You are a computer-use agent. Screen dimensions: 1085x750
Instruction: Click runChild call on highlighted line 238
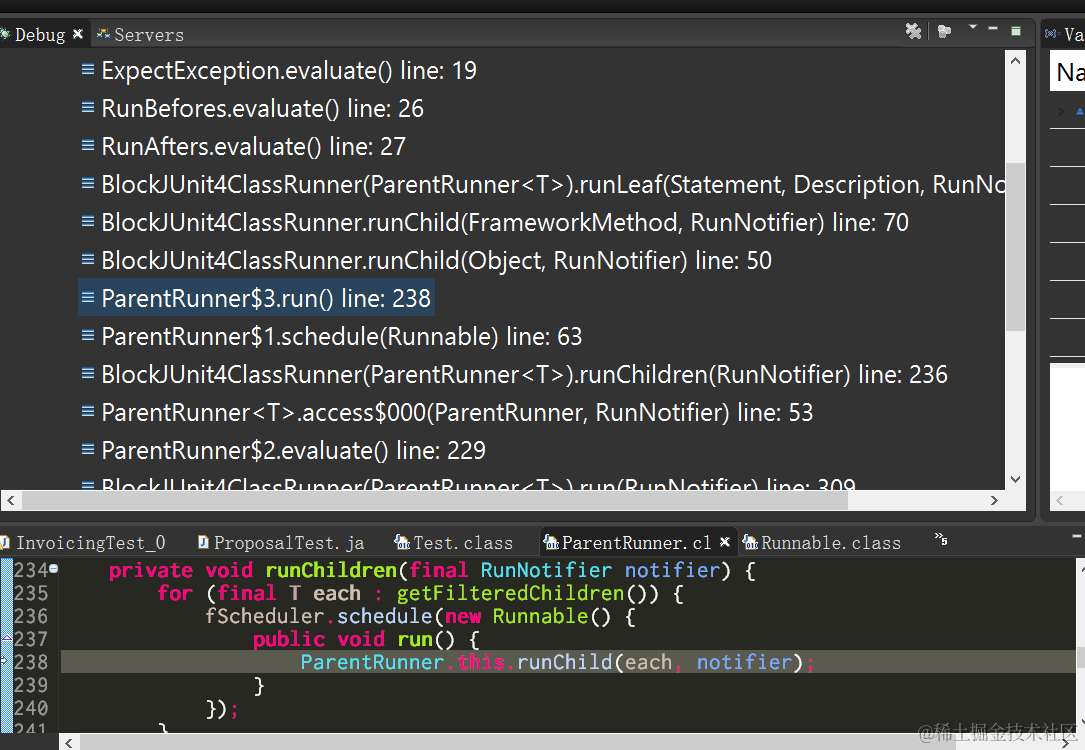[x=565, y=662]
